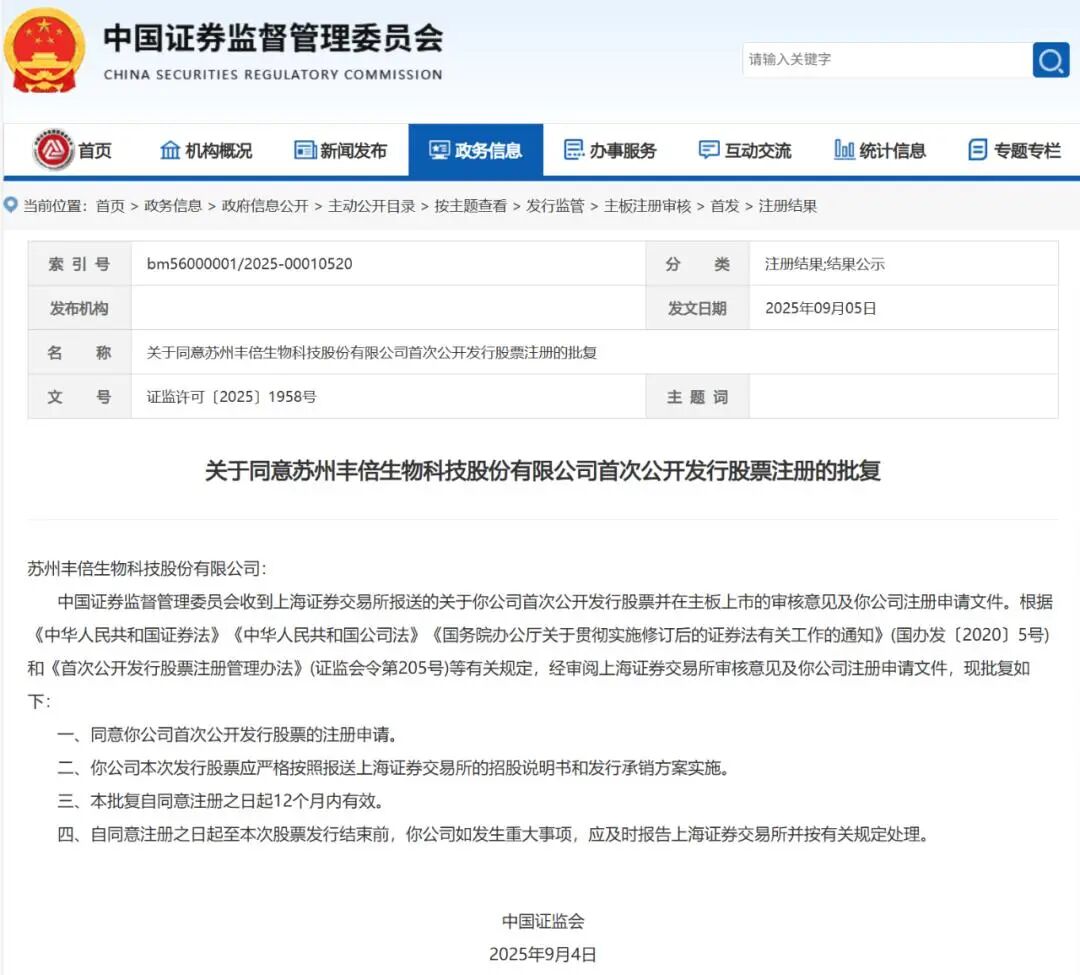Go to 政务信息 in the breadcrumb
1080x975 pixels.
click(173, 206)
